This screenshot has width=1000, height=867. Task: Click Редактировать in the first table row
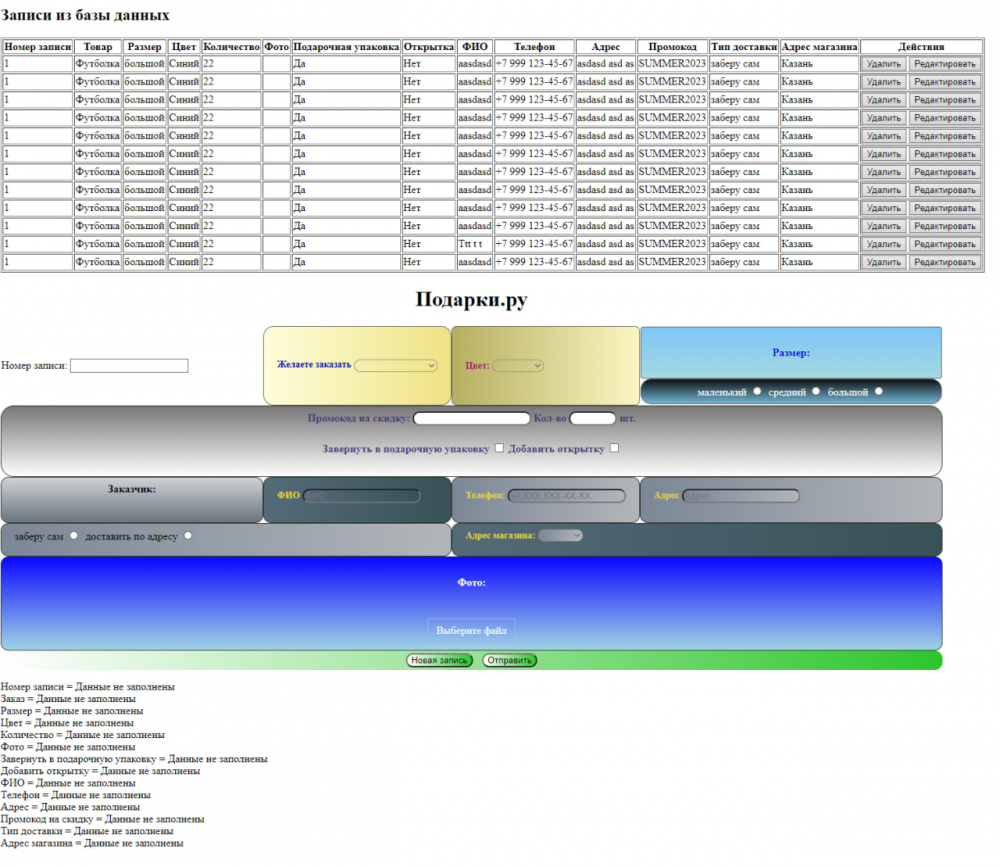click(x=944, y=64)
